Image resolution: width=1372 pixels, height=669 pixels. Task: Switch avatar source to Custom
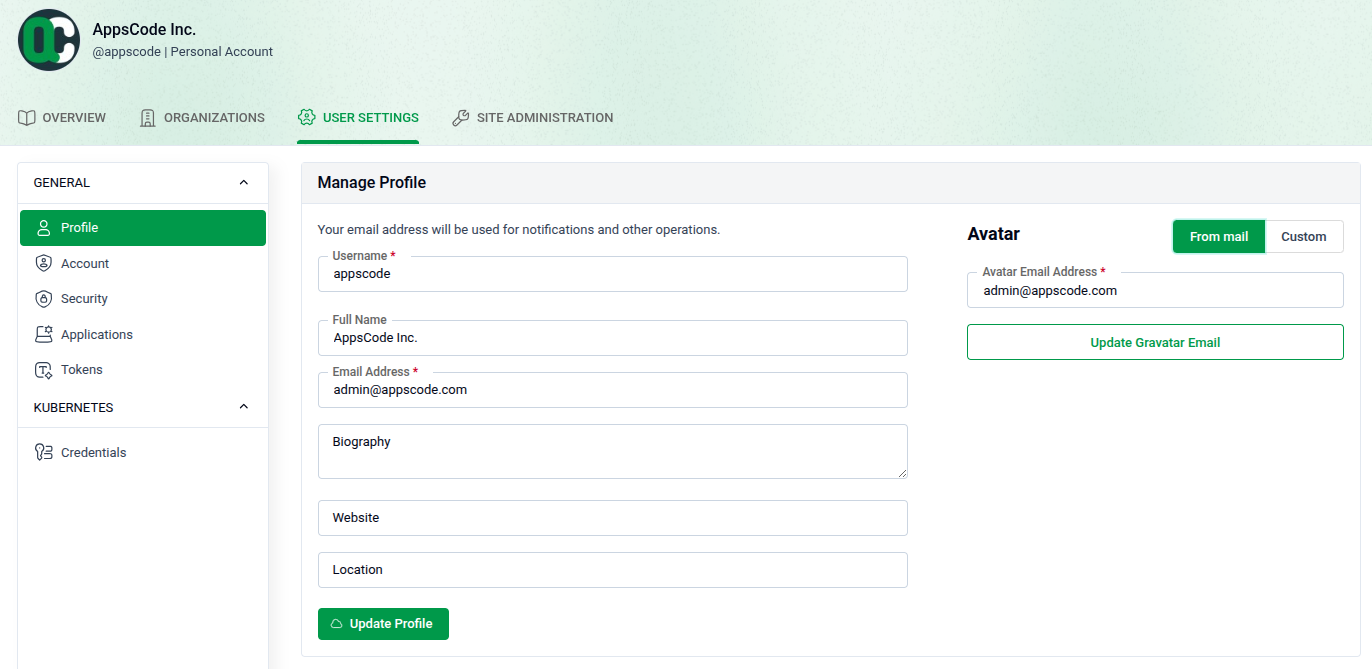click(1304, 236)
